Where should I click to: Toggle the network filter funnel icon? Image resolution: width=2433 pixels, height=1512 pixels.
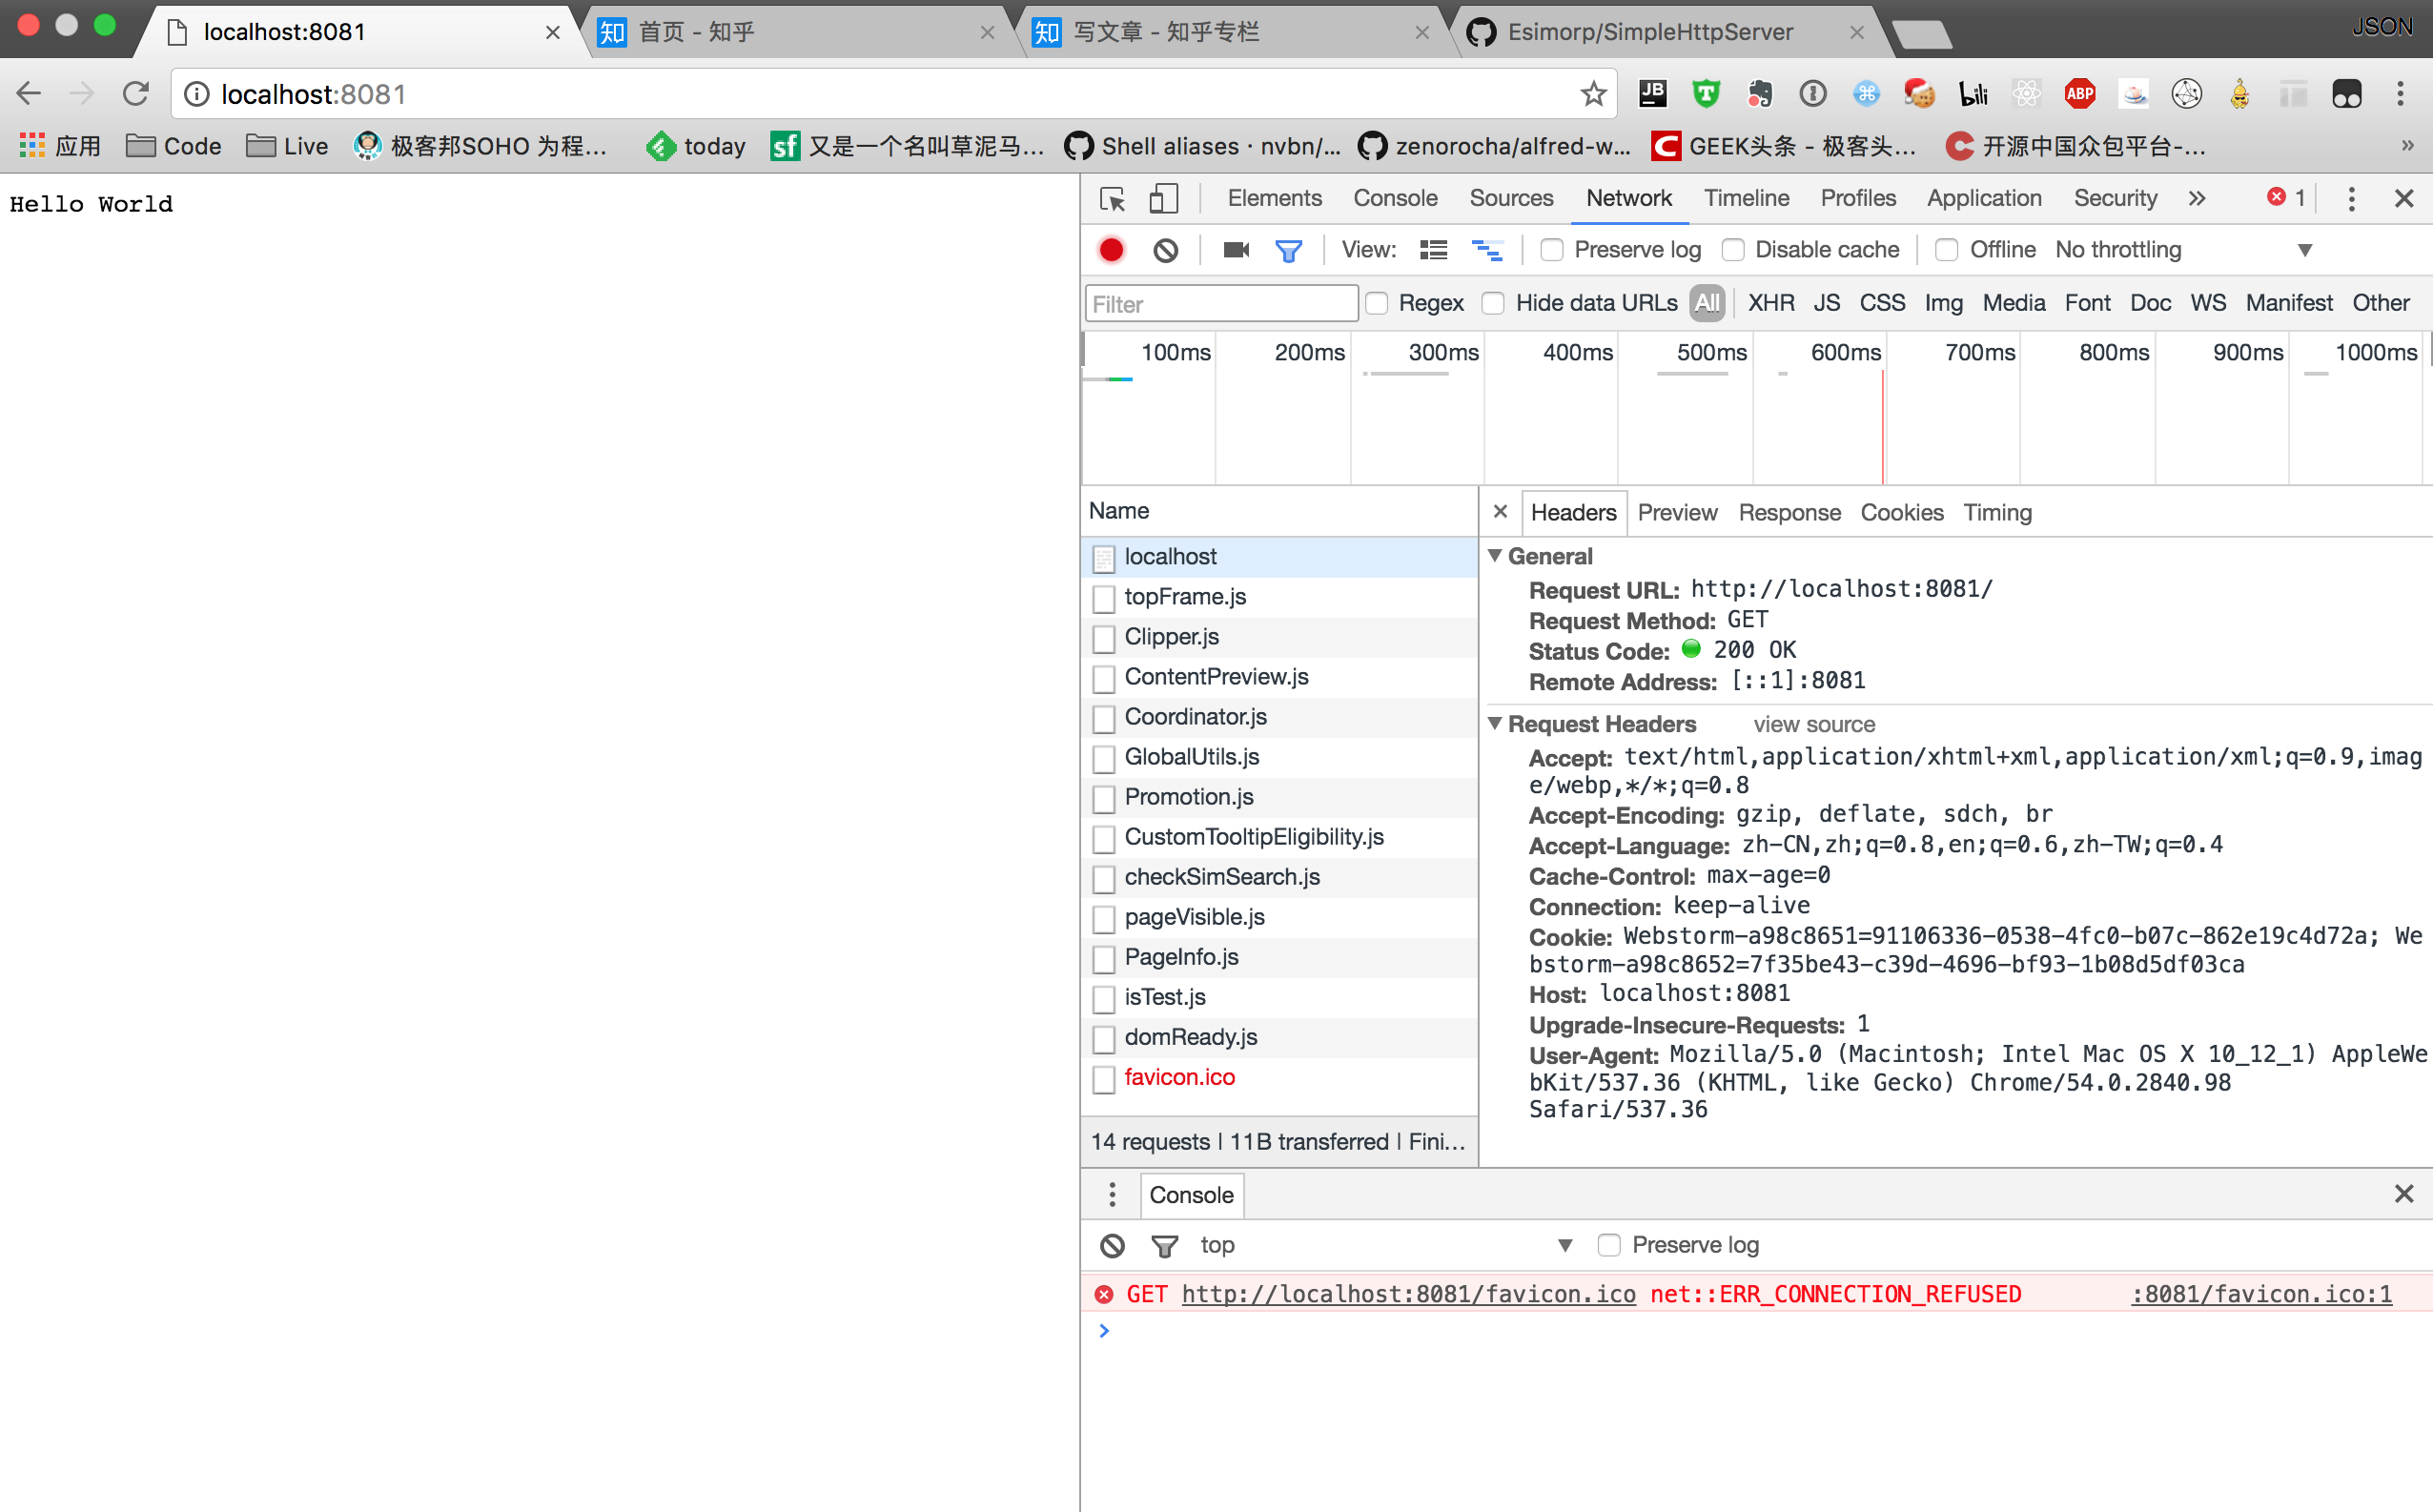pos(1288,250)
